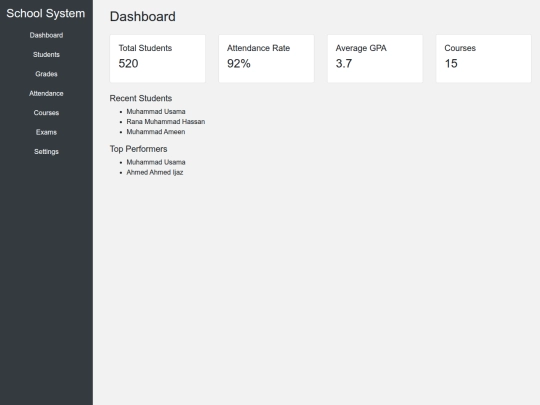Select Rana Muhammad Hassan in list
Screen dimensions: 540x405
tap(166, 122)
